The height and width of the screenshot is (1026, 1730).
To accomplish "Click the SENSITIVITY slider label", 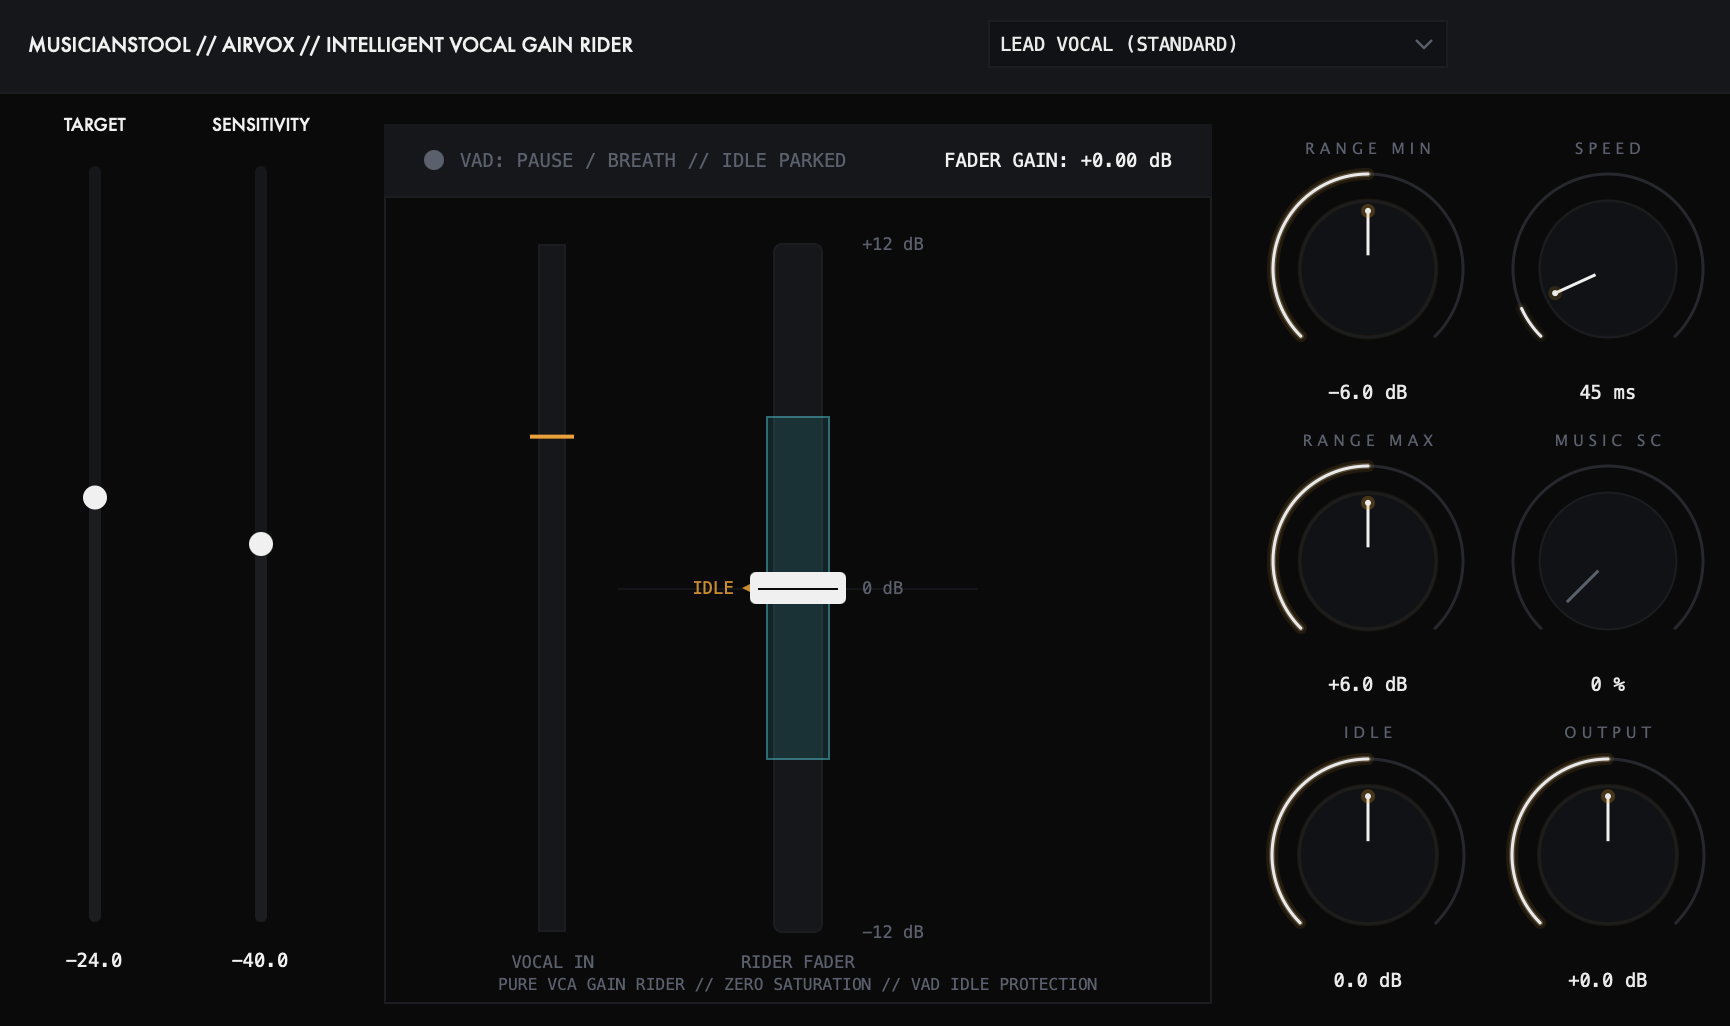I will [261, 124].
